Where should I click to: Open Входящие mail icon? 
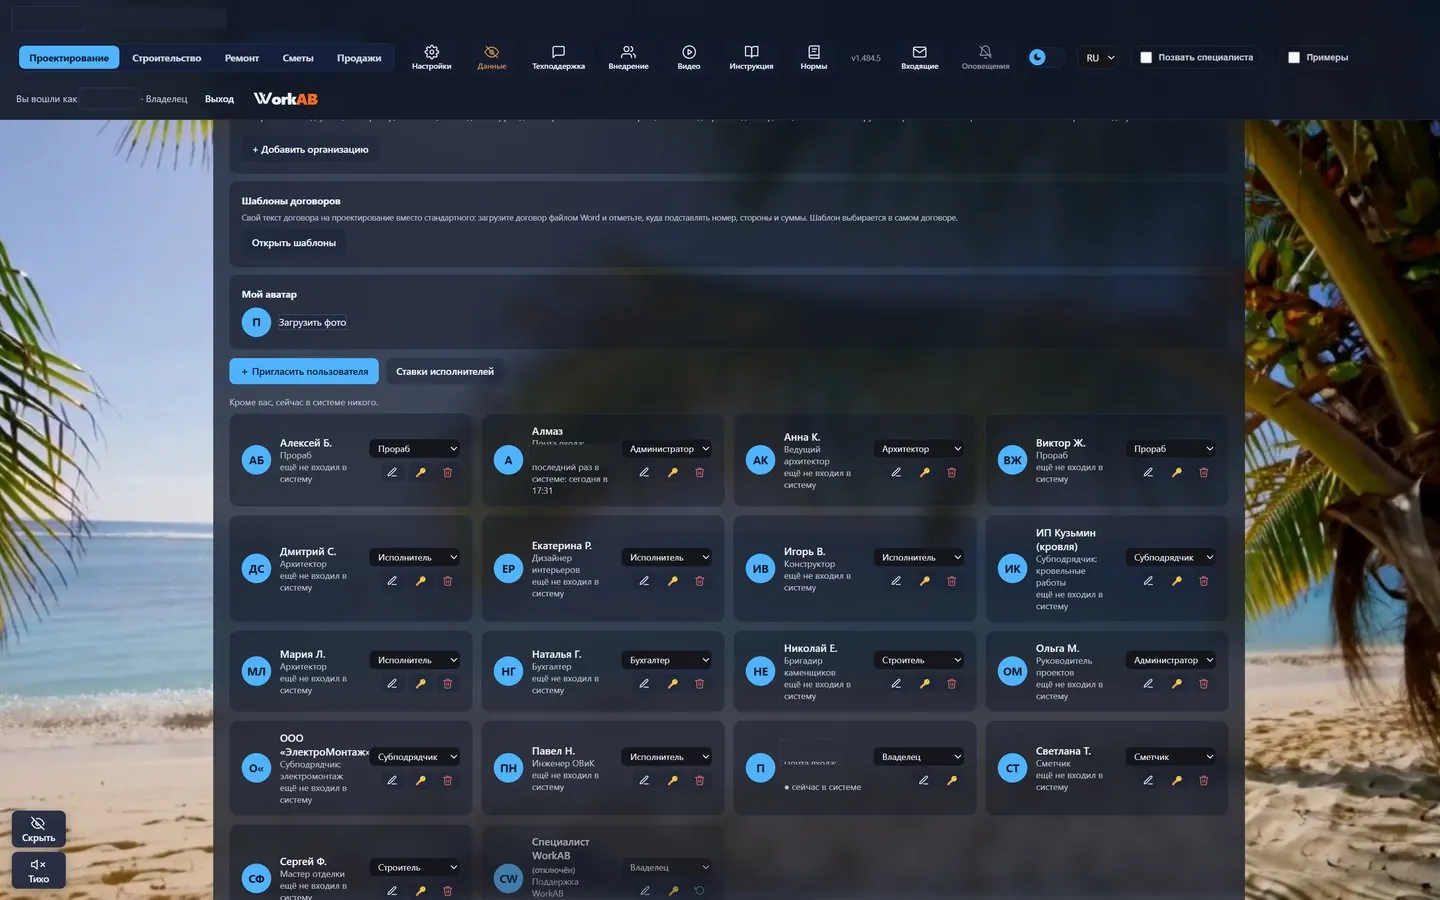click(919, 57)
